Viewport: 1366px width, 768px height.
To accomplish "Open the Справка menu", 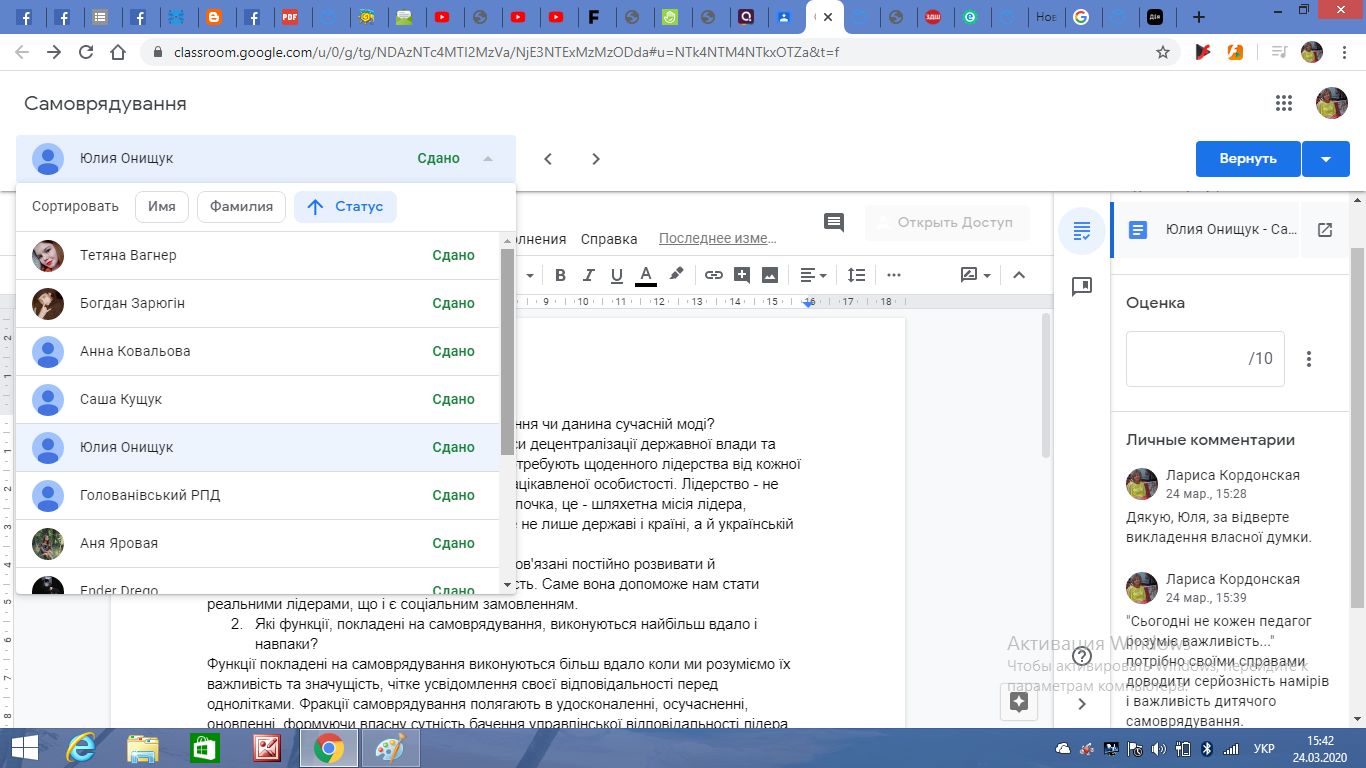I will tap(609, 239).
